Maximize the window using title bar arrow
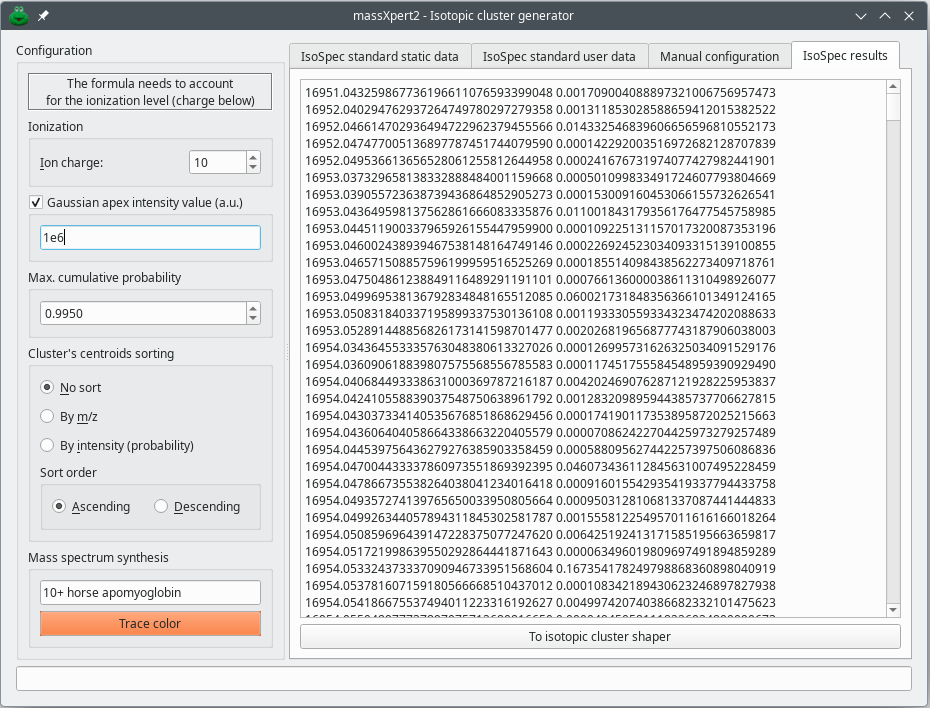The width and height of the screenshot is (930, 708). (x=884, y=16)
